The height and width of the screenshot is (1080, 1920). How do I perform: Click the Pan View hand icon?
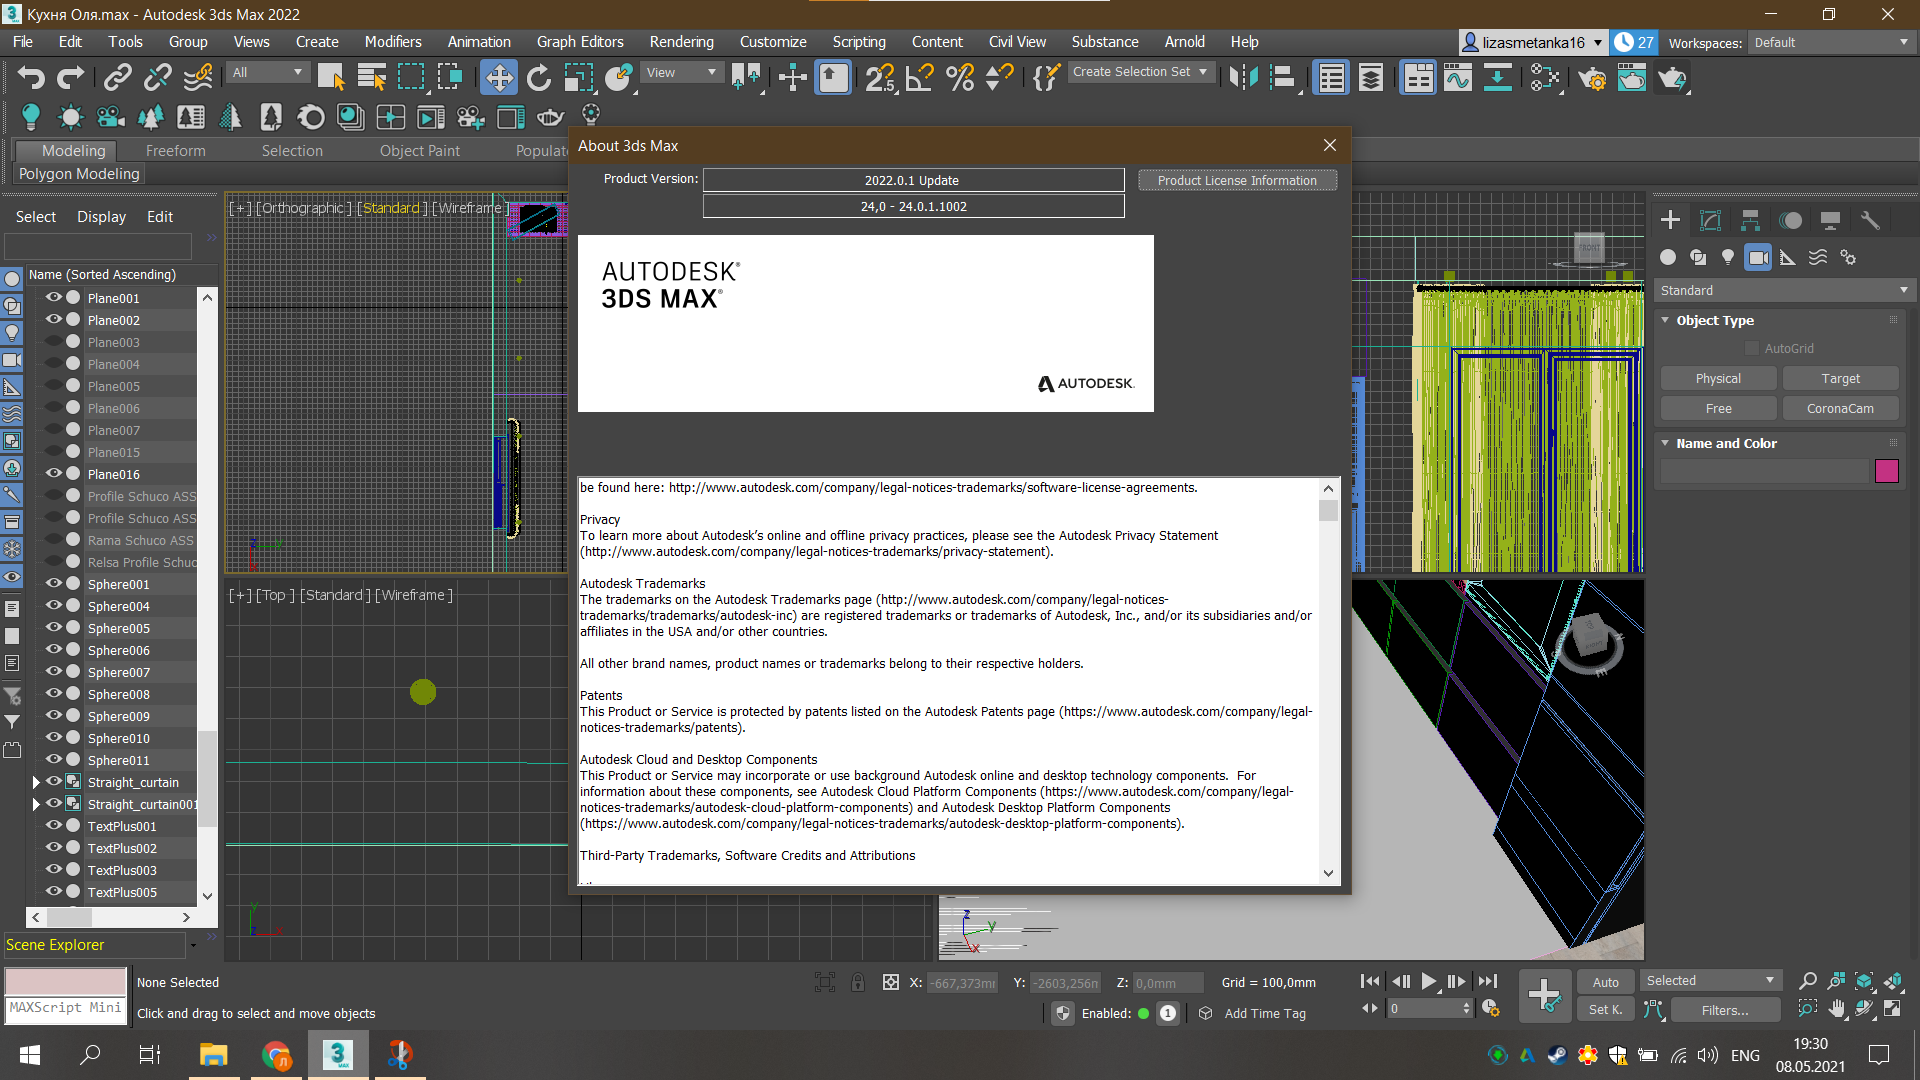tap(1837, 1010)
